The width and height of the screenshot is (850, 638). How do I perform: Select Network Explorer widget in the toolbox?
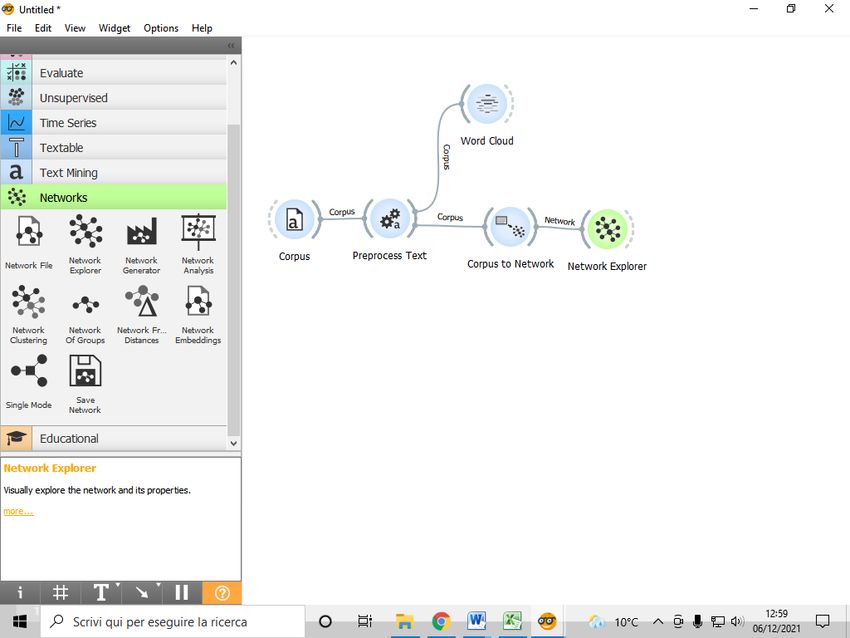[85, 244]
